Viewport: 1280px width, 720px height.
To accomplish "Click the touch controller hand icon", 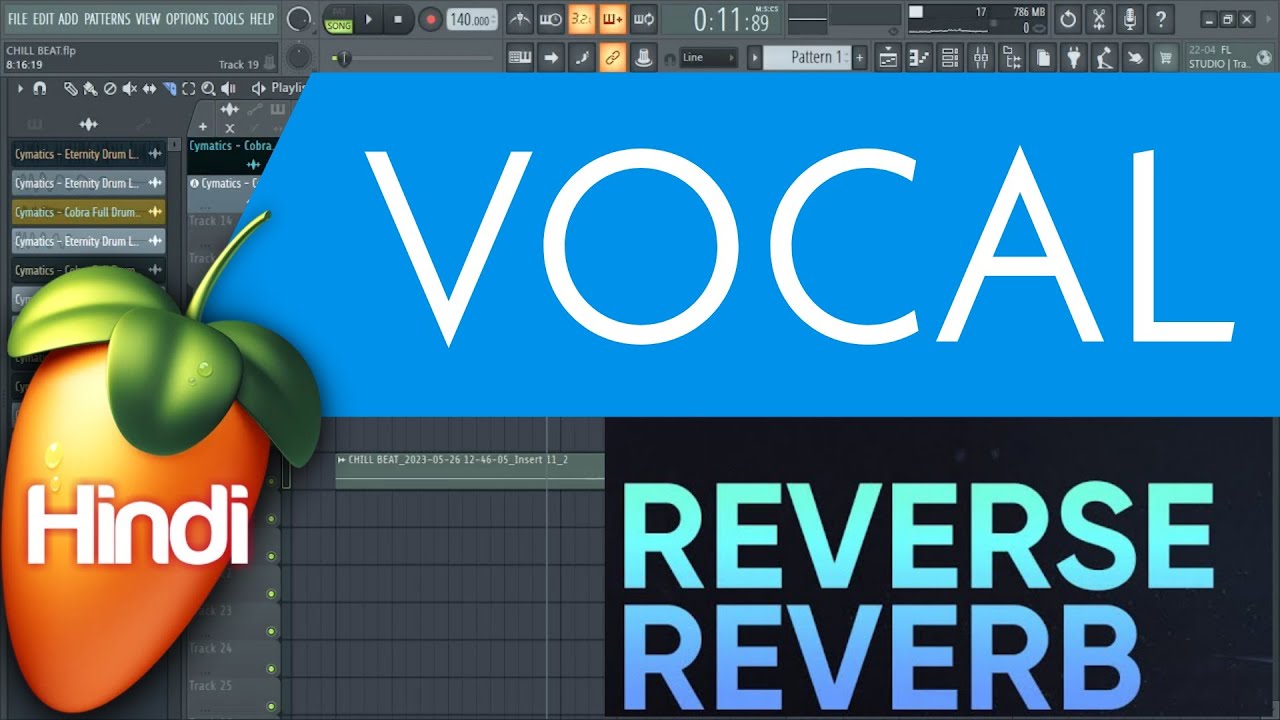I will click(1136, 58).
